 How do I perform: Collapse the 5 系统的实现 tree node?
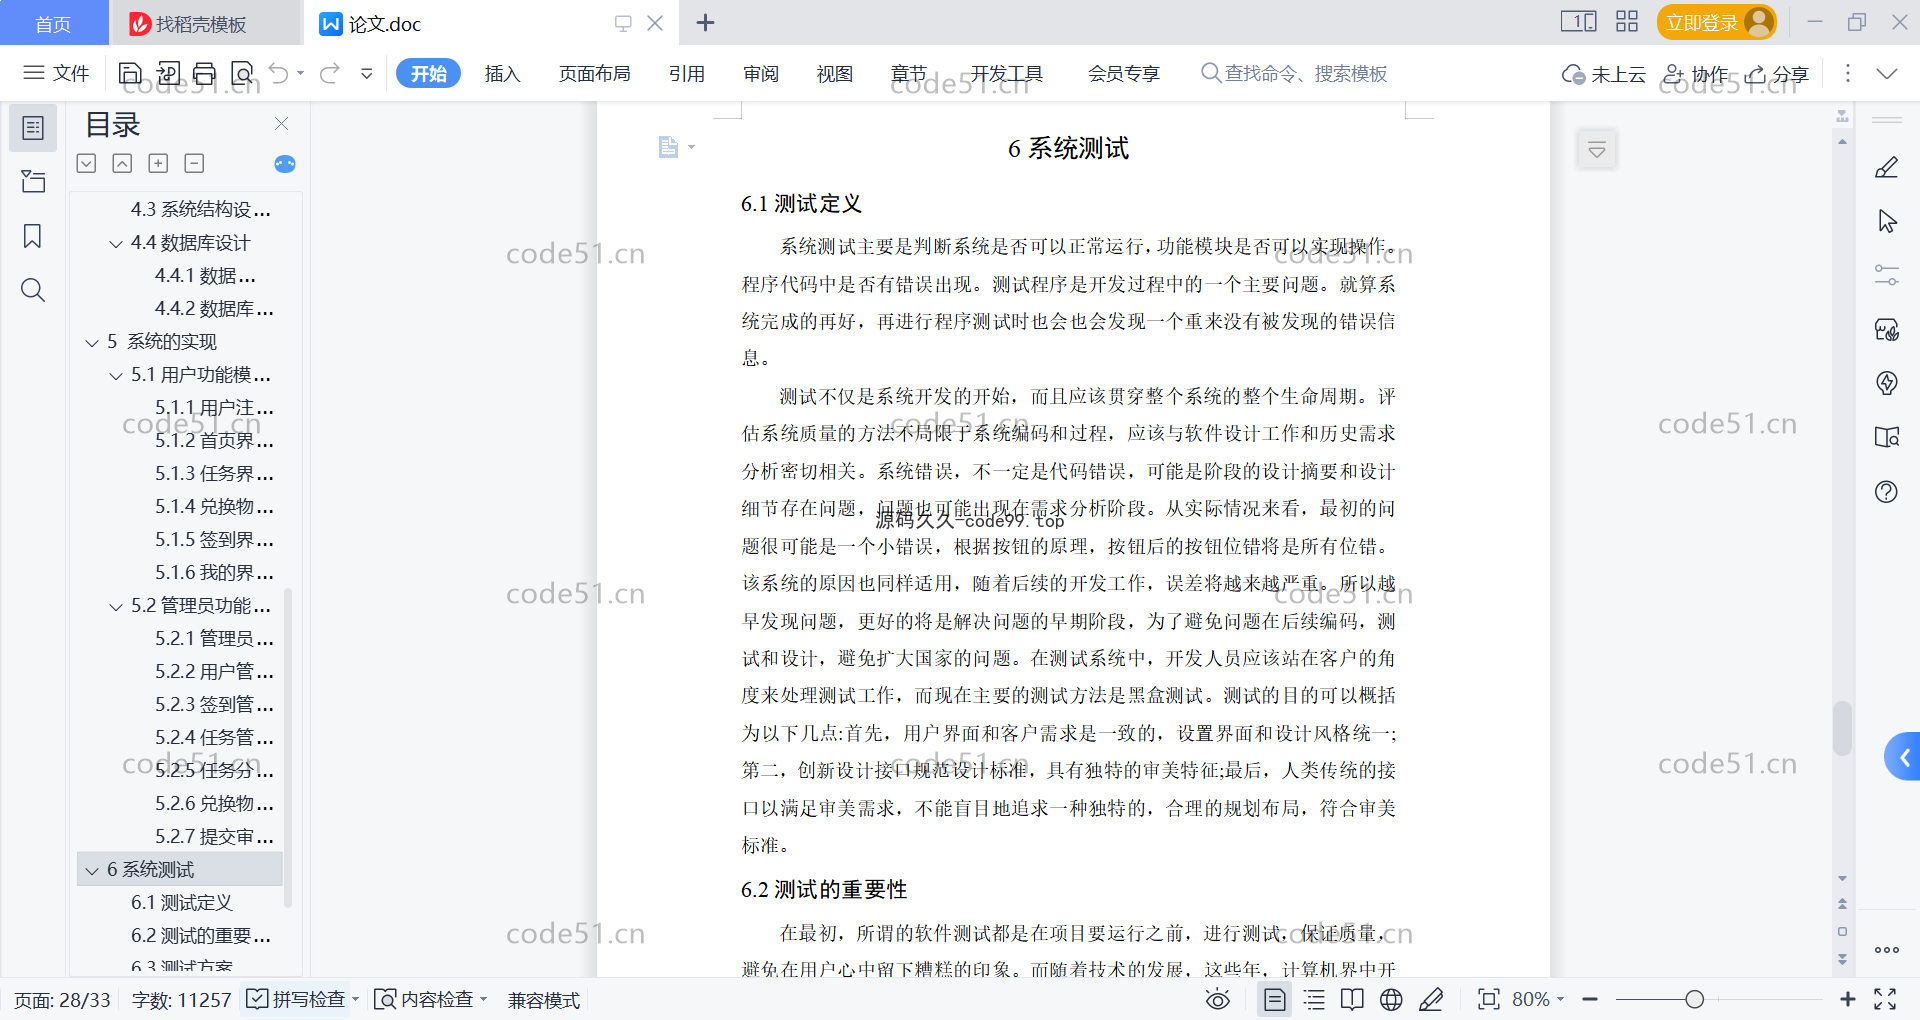(x=92, y=342)
